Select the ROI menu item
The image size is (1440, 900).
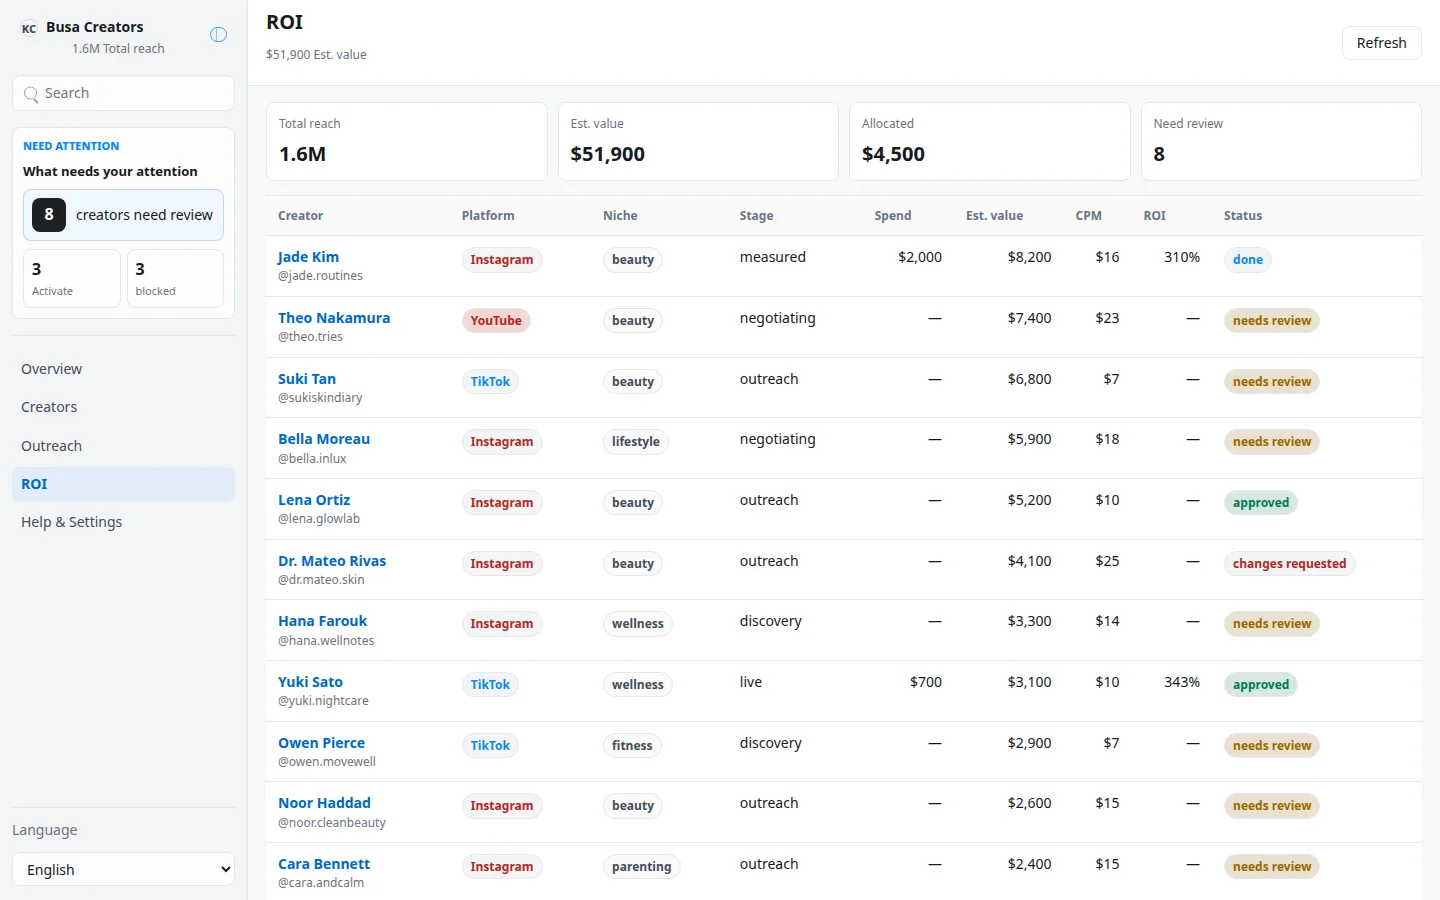pos(123,484)
